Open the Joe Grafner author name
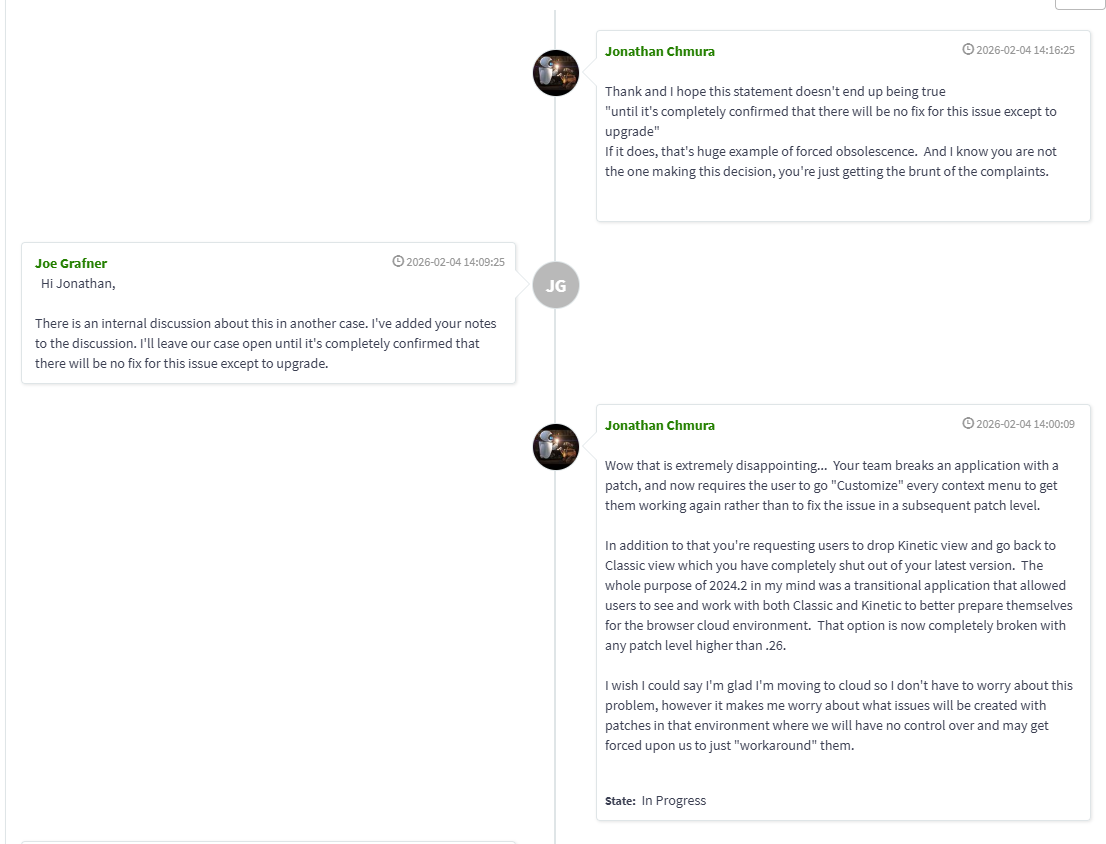The height and width of the screenshot is (844, 1106). (x=71, y=263)
